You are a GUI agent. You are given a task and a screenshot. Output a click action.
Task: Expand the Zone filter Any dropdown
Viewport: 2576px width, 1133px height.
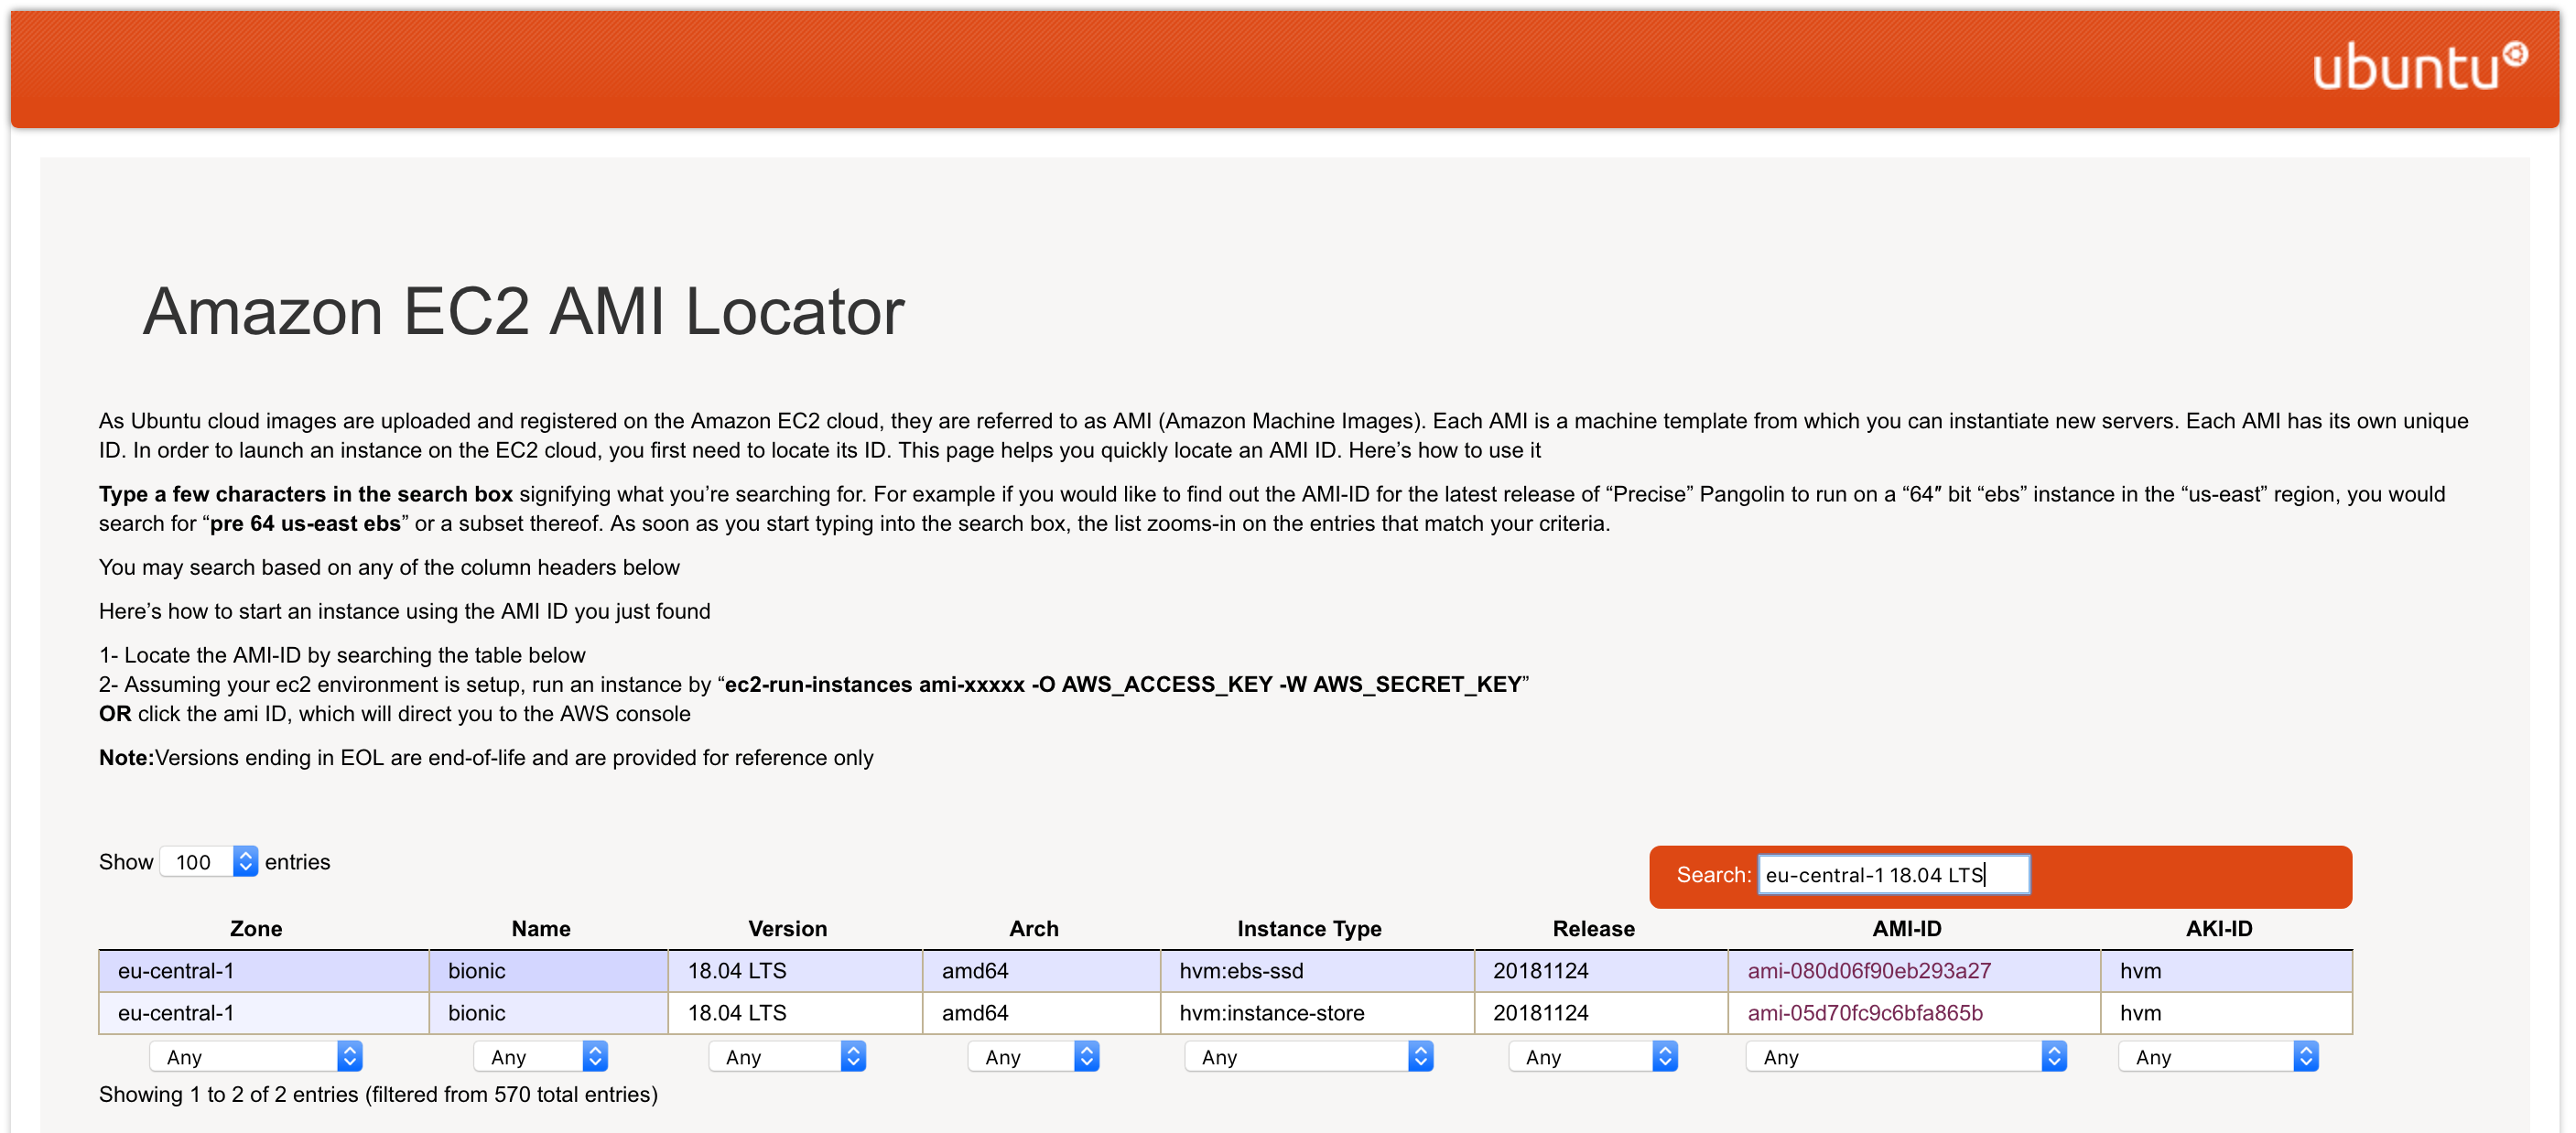coord(256,1056)
